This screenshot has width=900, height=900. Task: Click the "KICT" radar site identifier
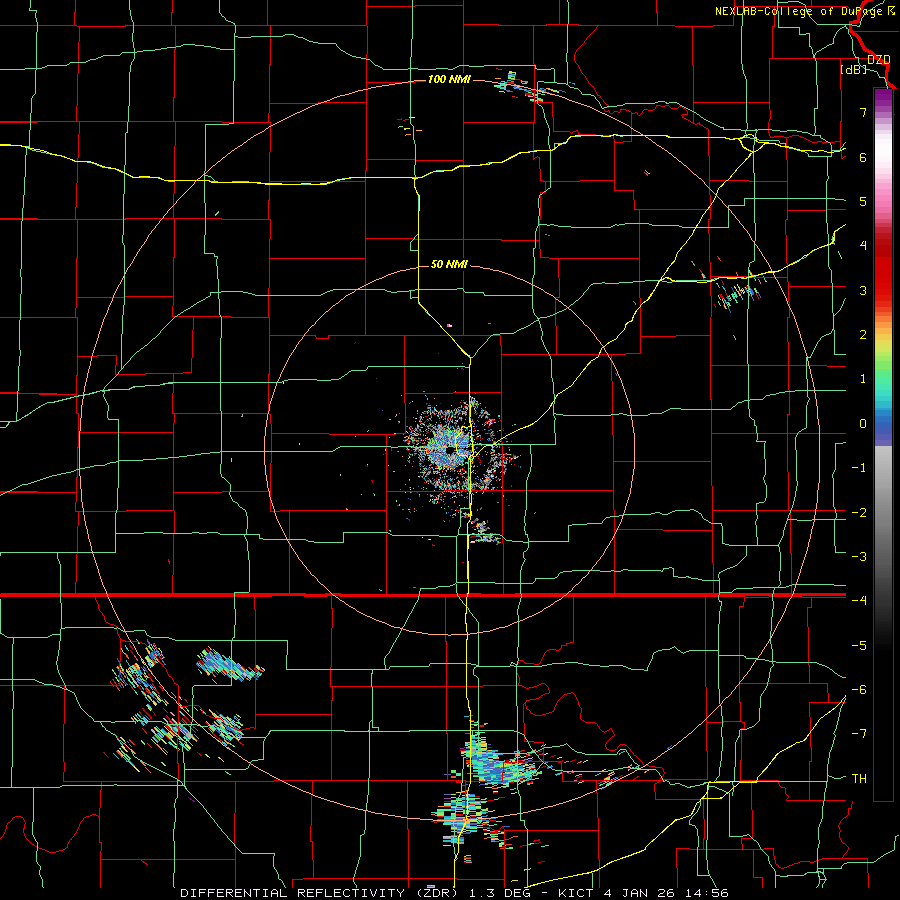pos(575,893)
